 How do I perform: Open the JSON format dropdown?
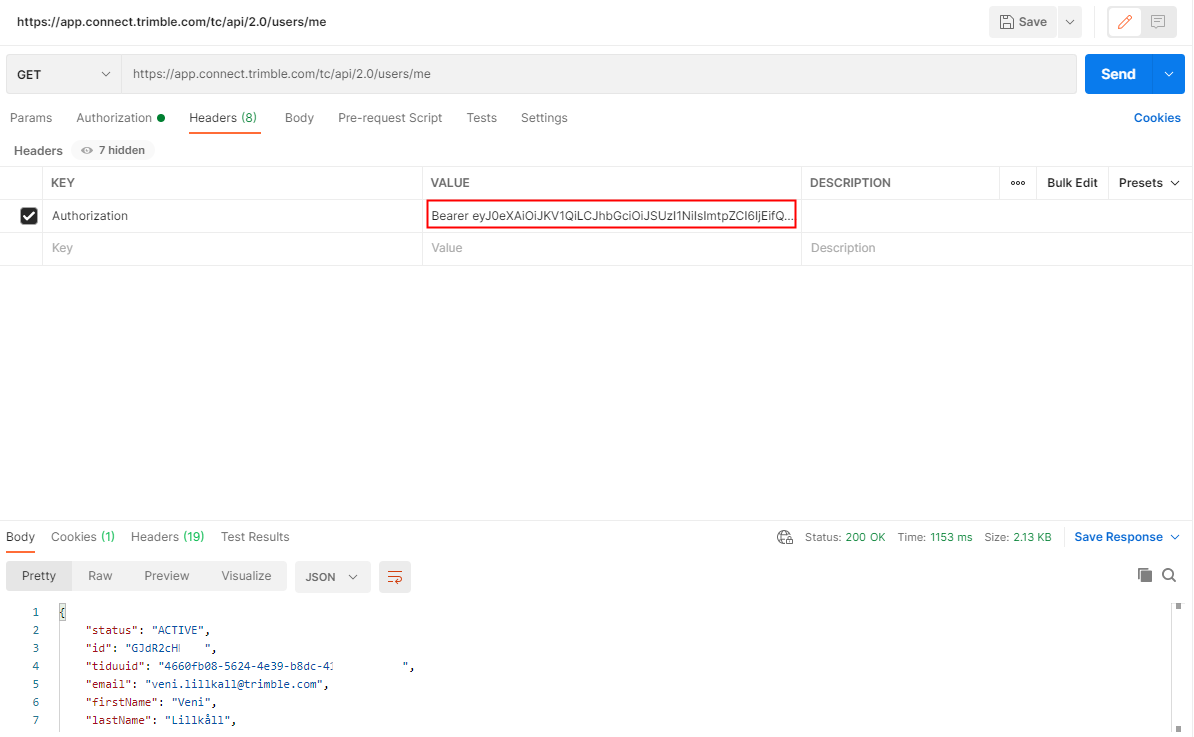332,577
